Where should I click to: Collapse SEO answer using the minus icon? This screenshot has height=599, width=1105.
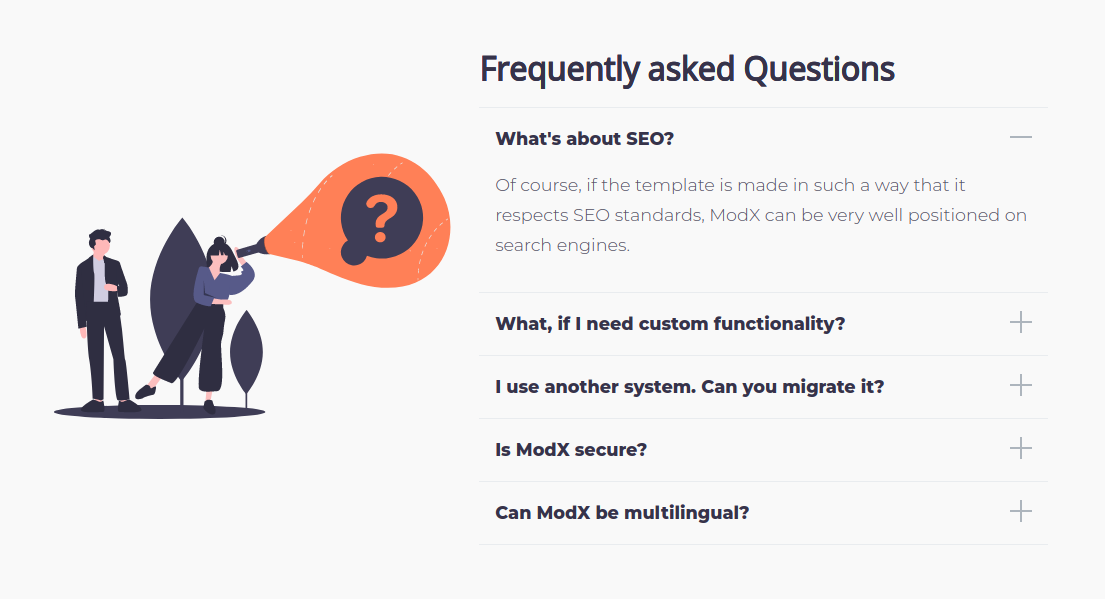point(1020,137)
